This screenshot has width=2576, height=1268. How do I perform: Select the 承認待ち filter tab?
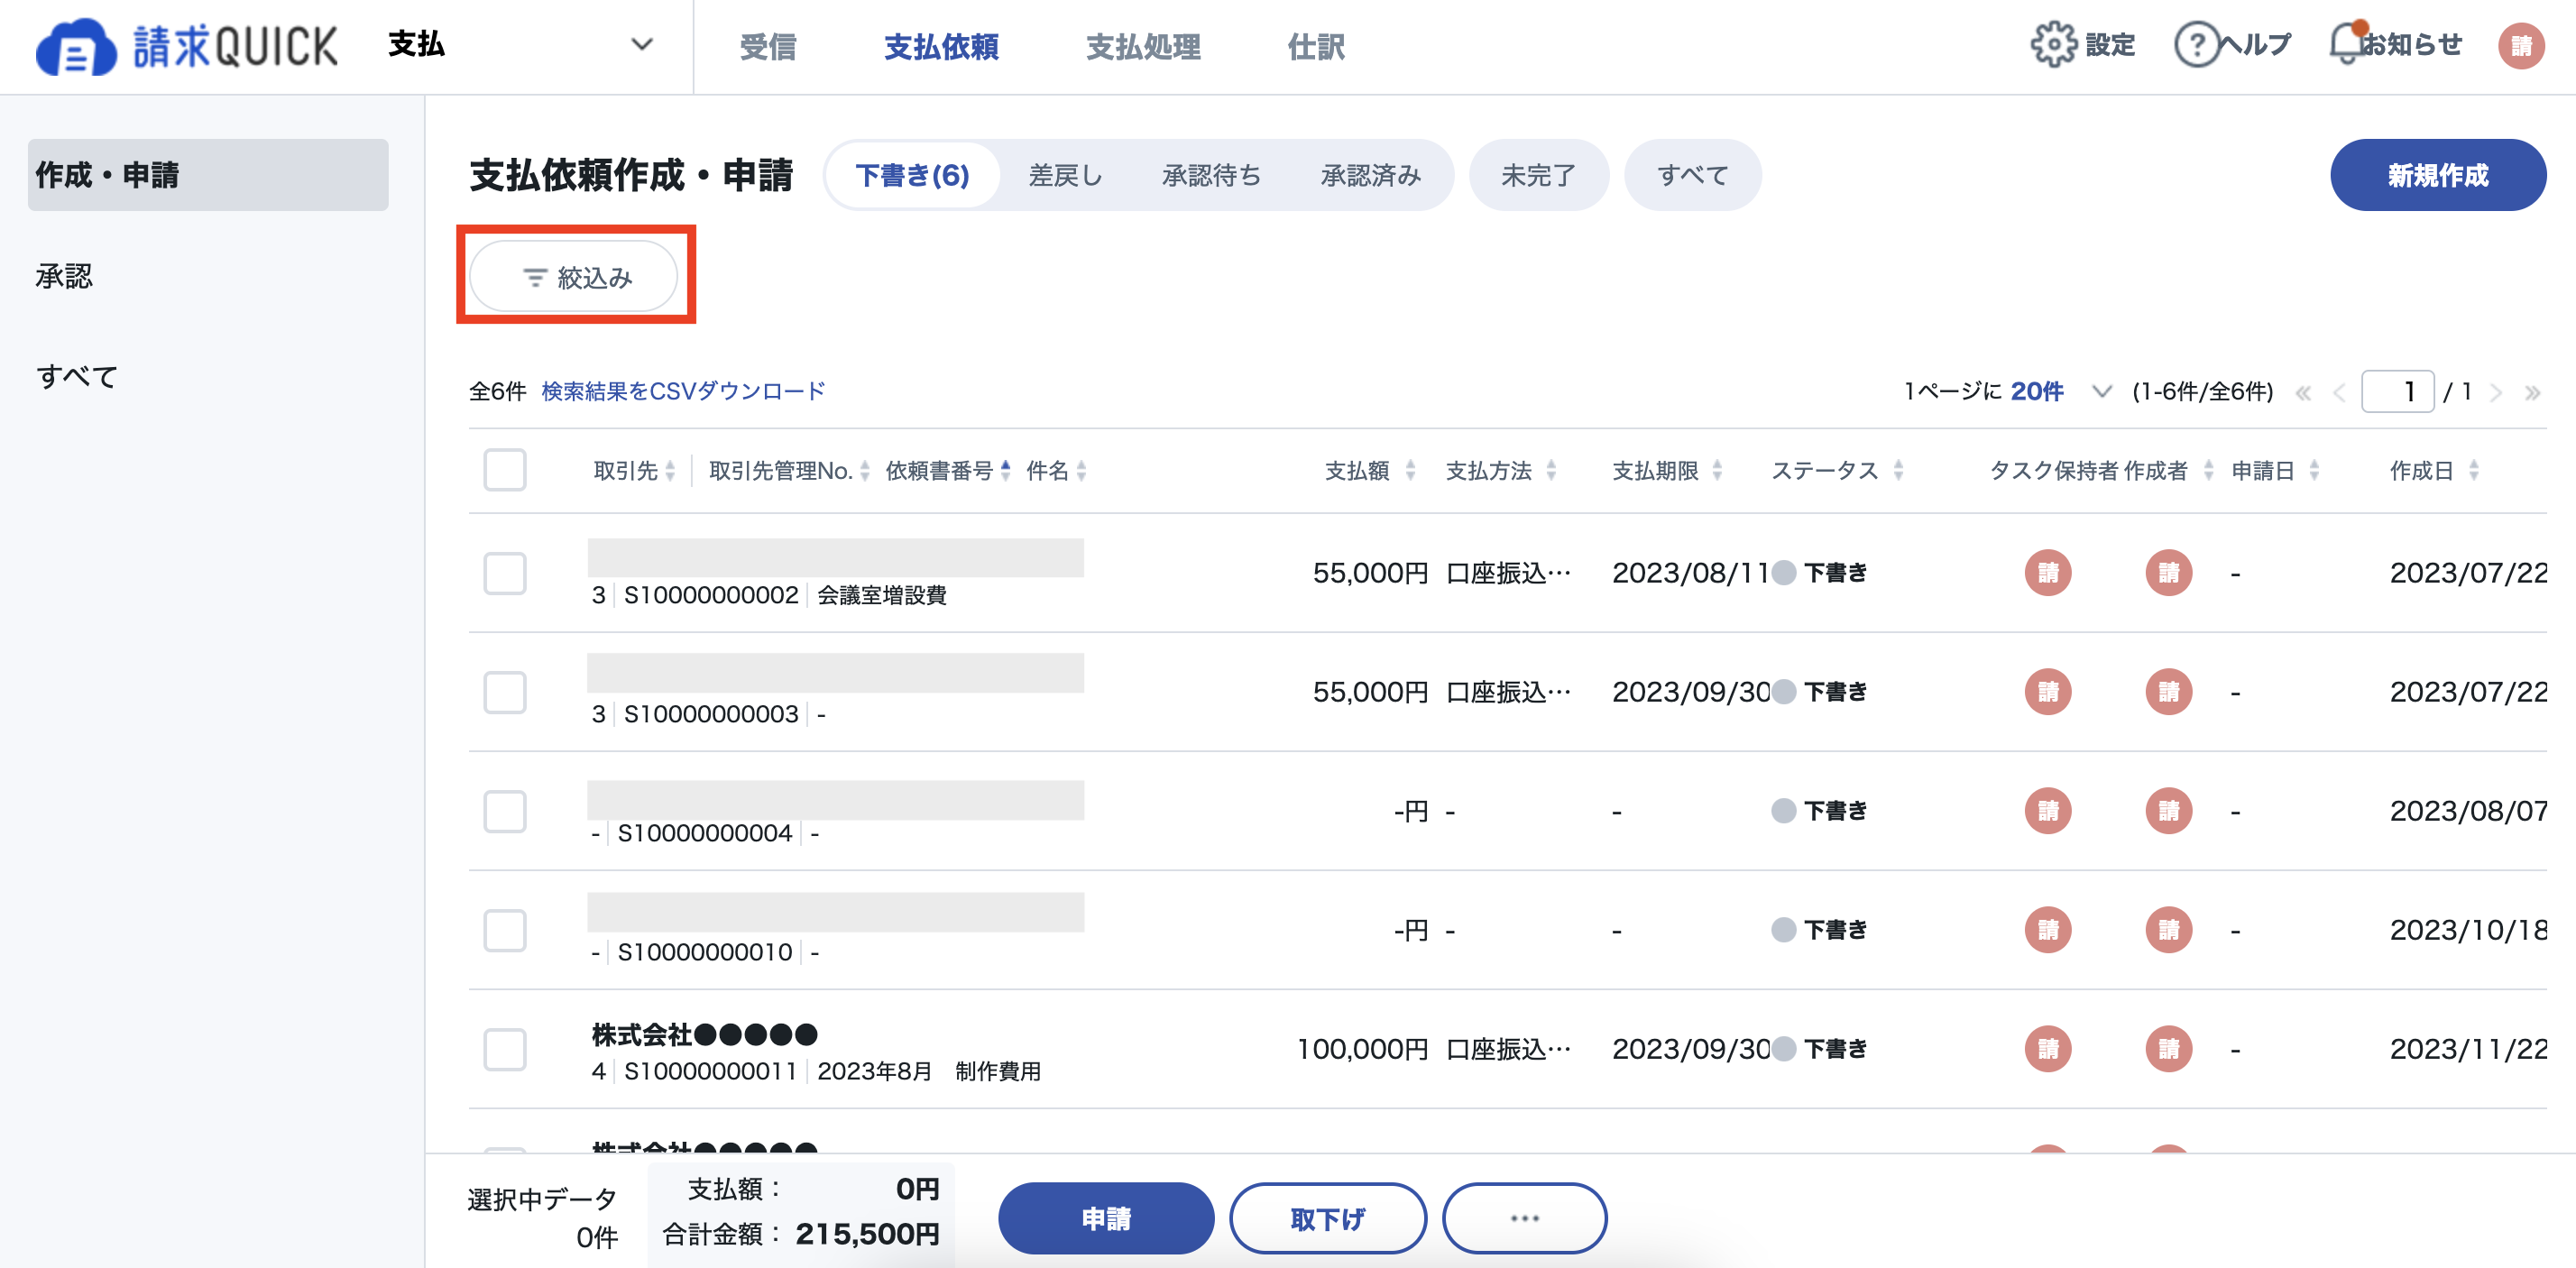tap(1211, 175)
